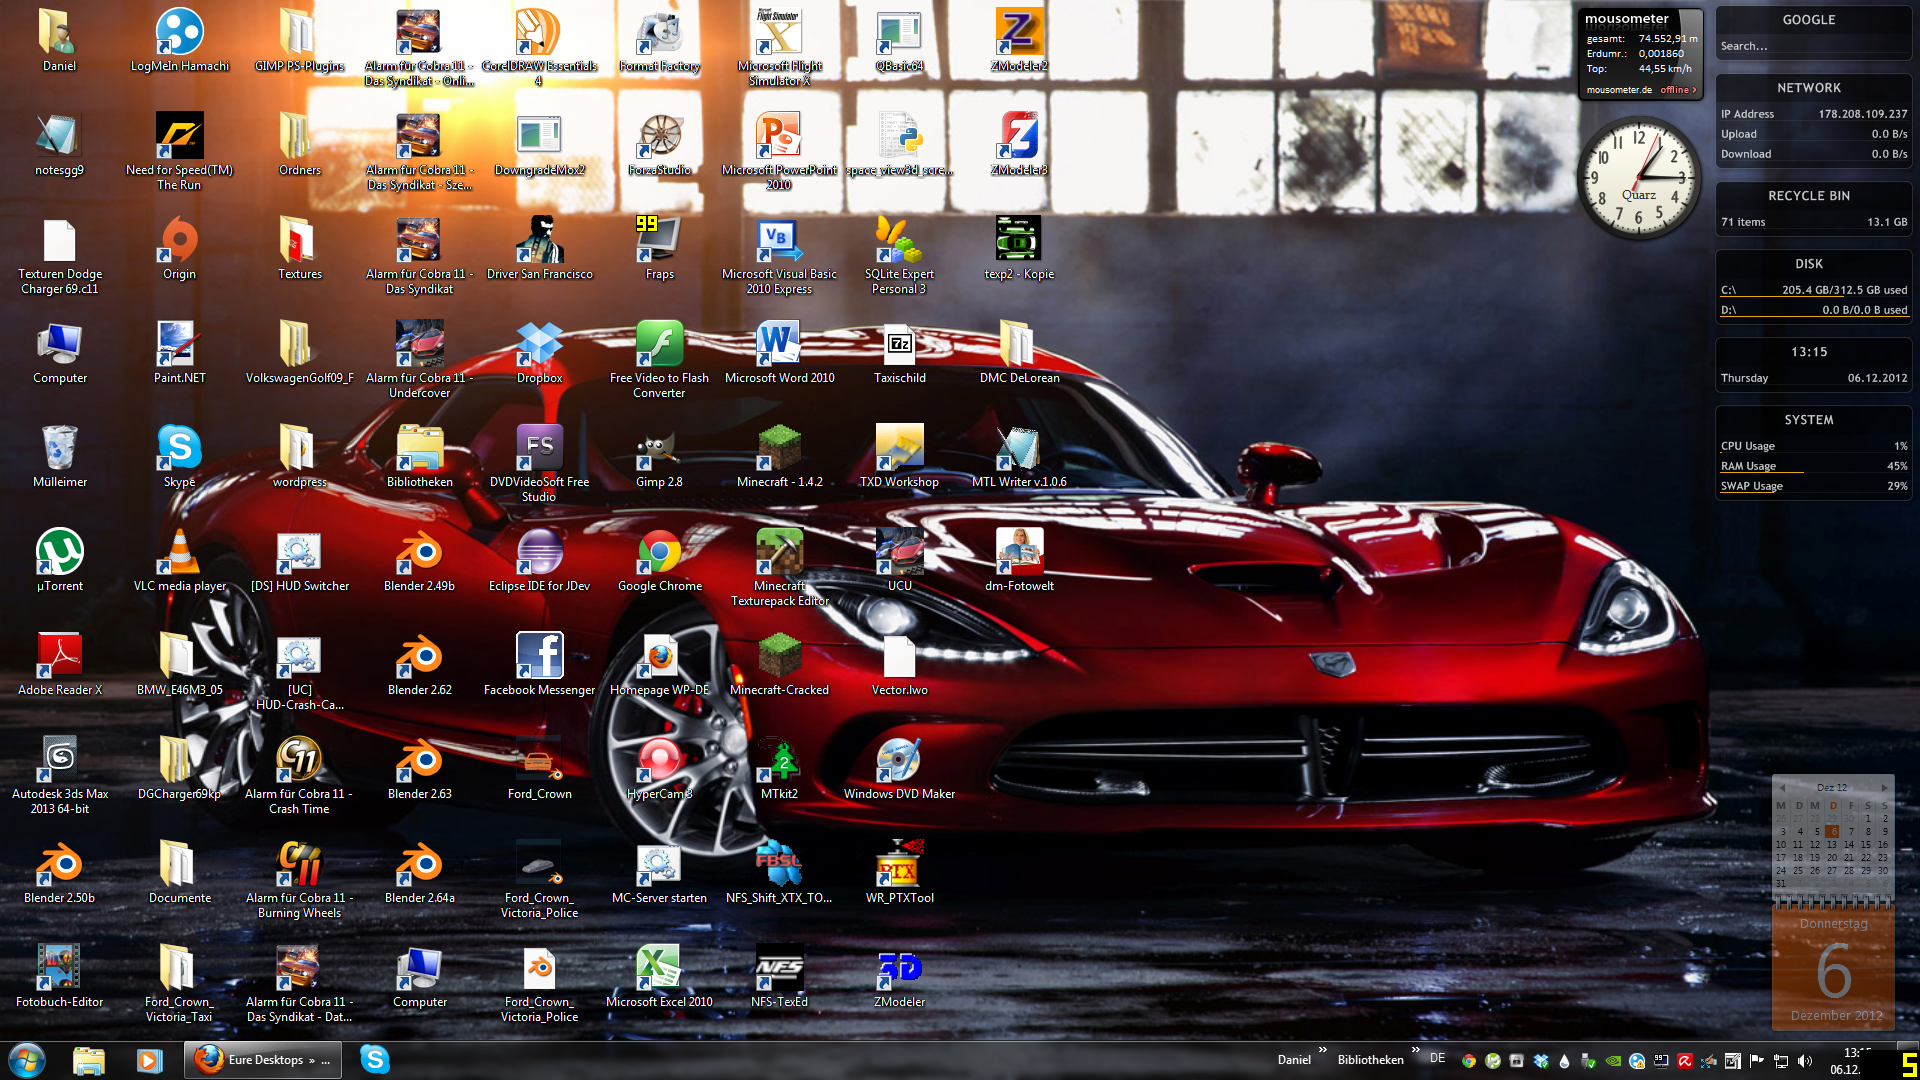The width and height of the screenshot is (1920, 1080).
Task: Open the Dropbox desktop icon
Action: pos(540,352)
